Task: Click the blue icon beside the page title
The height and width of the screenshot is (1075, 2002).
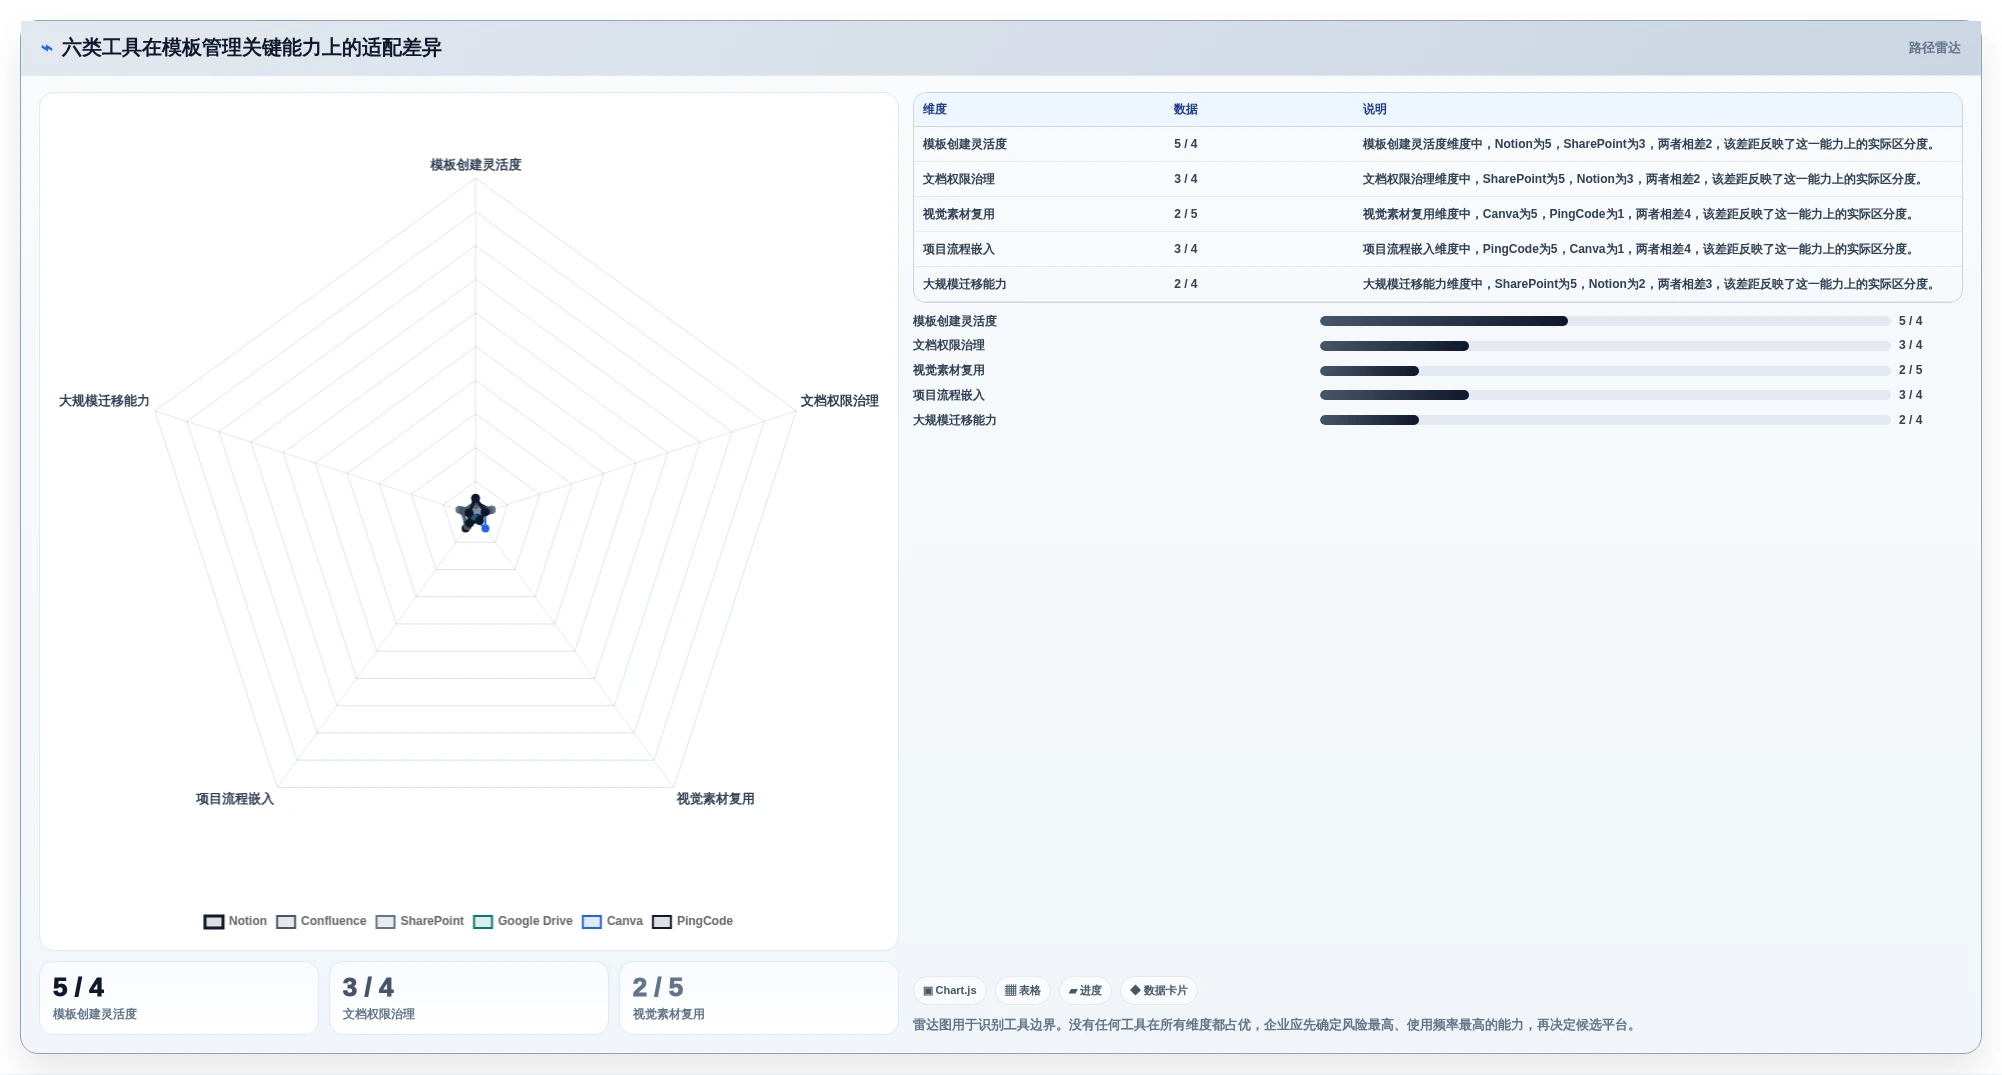Action: click(46, 48)
